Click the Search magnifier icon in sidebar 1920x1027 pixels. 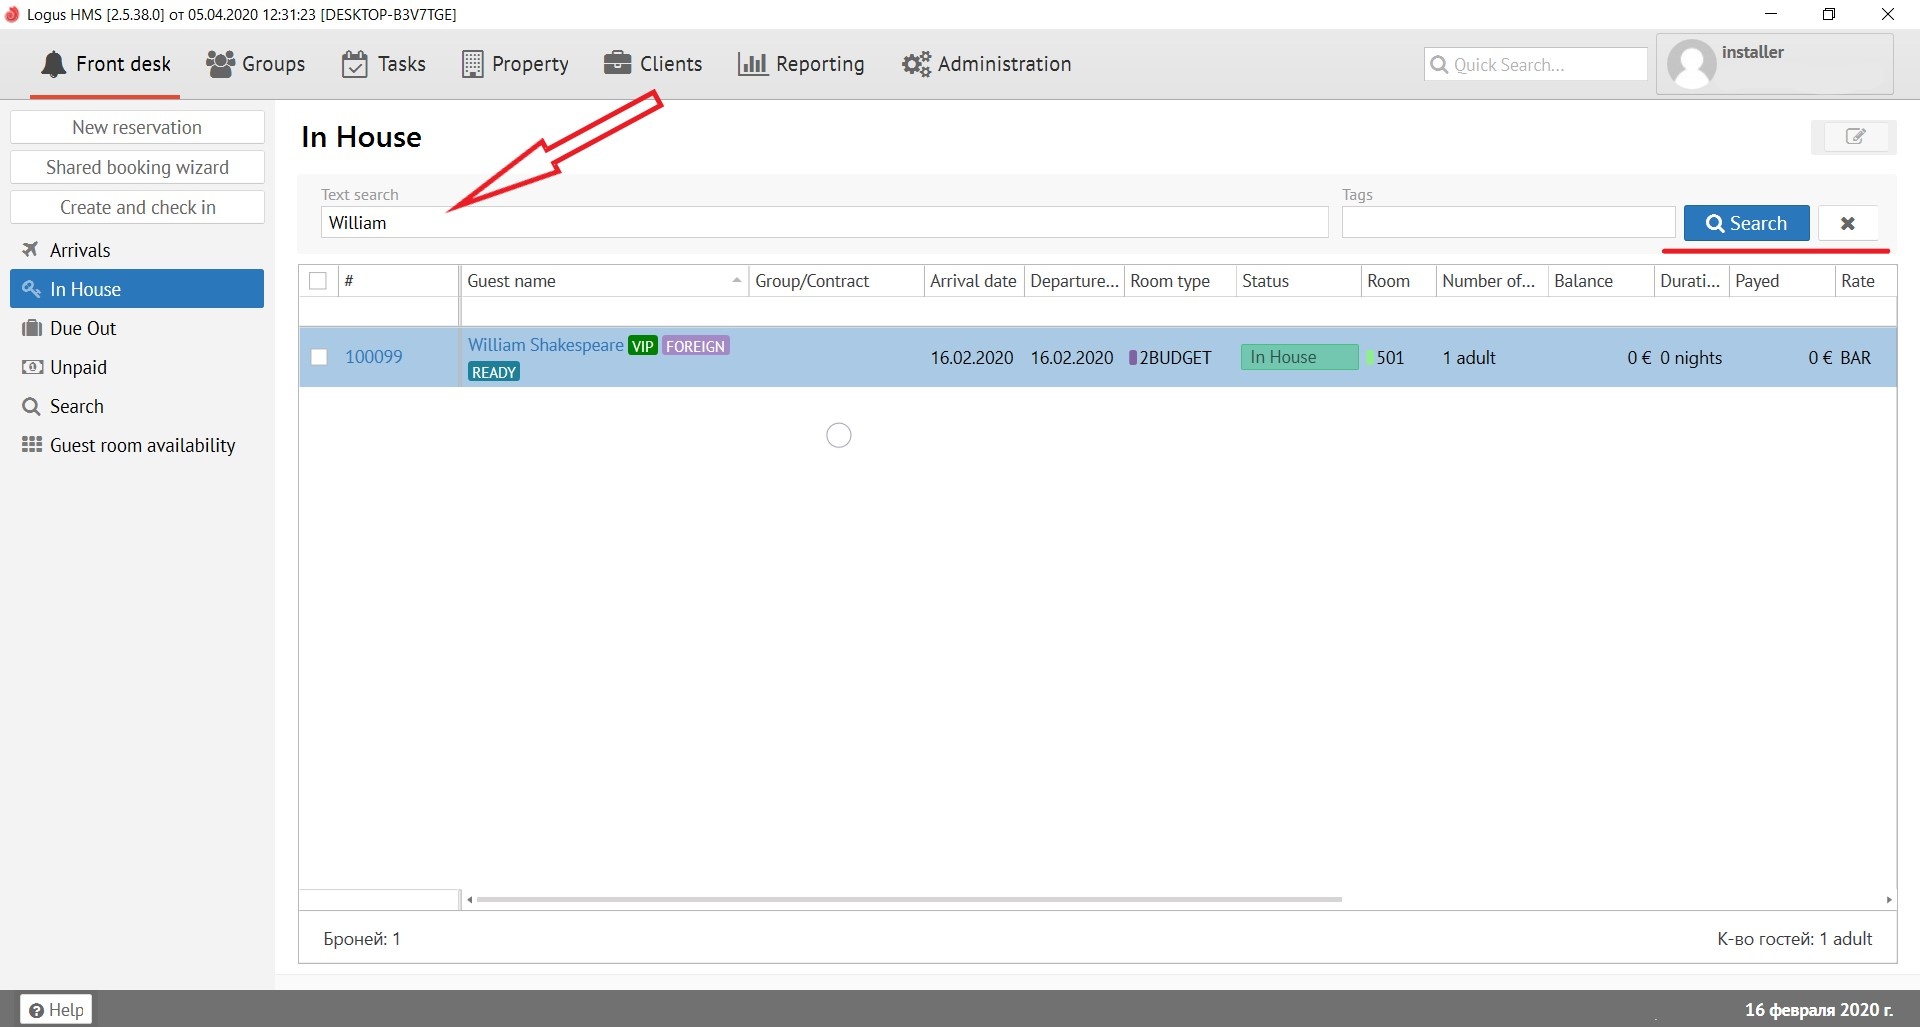point(32,406)
